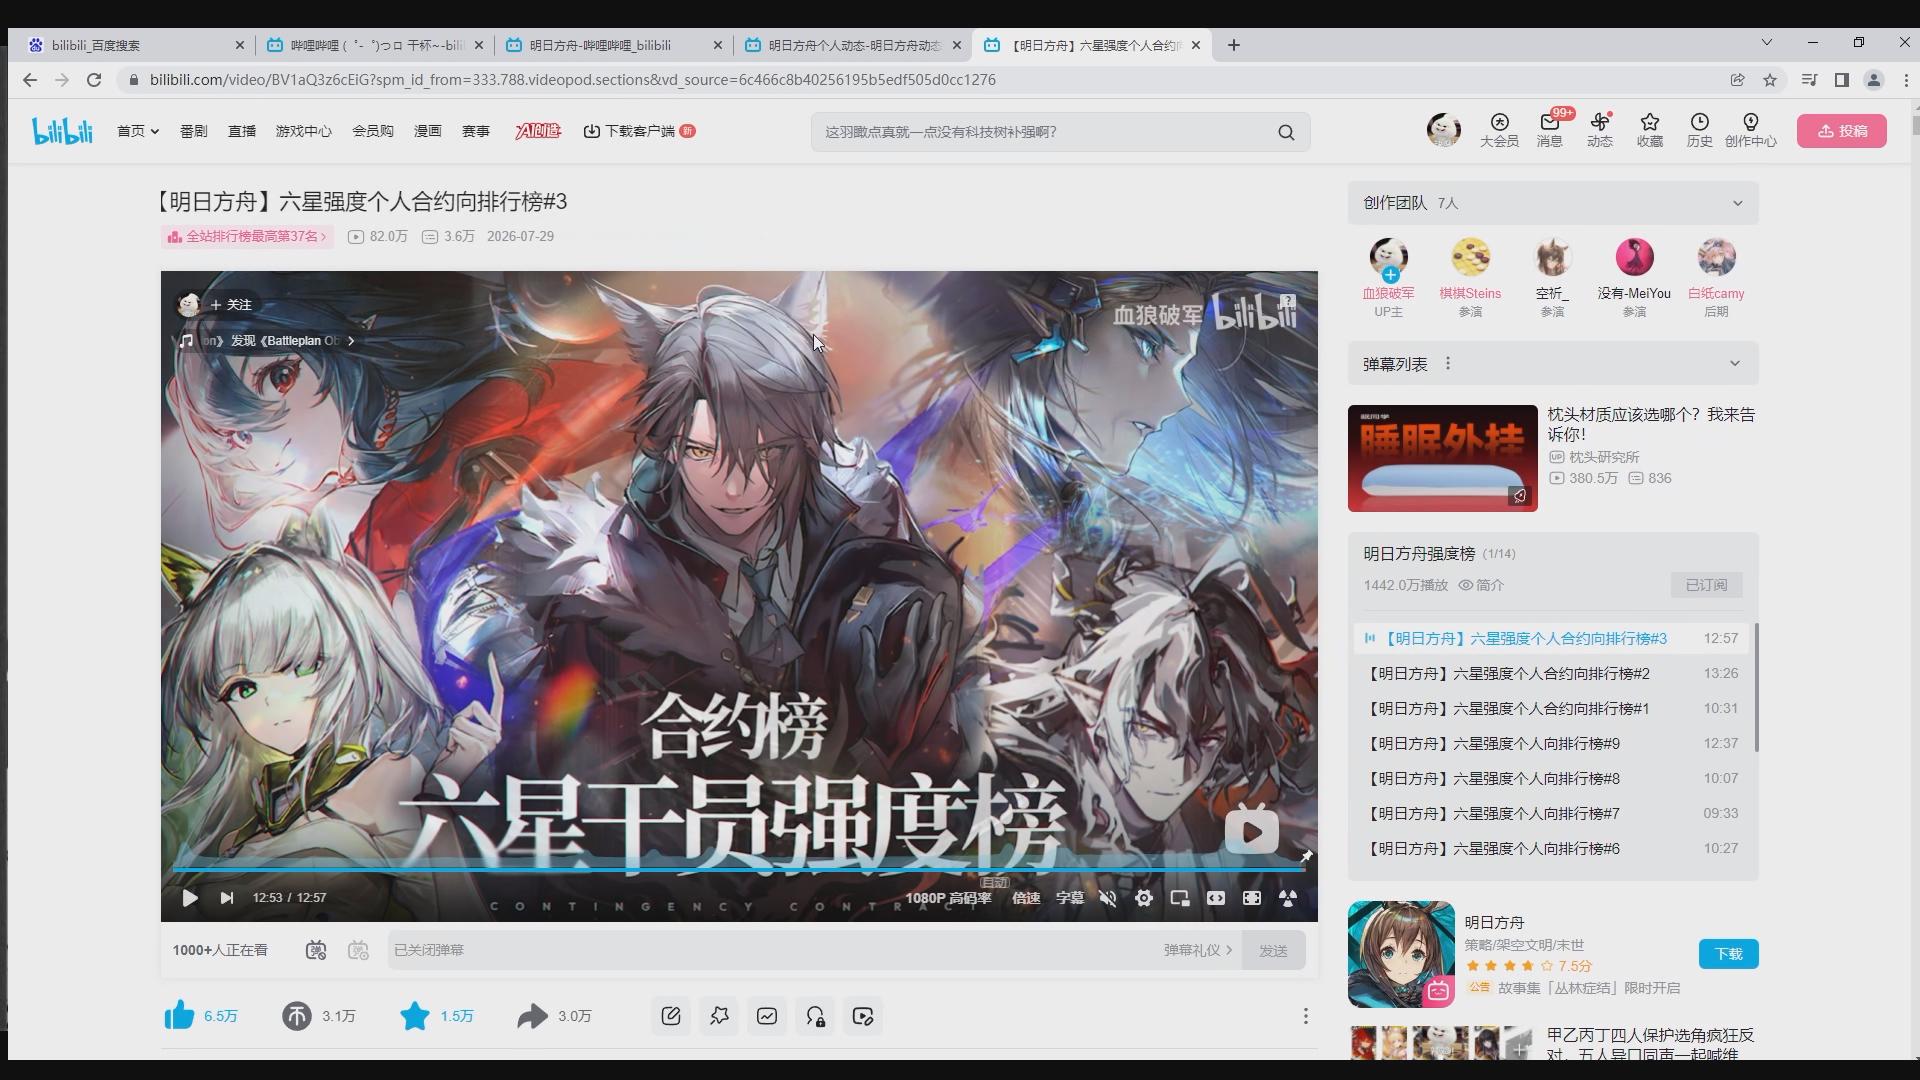Viewport: 1920px width, 1080px height.
Task: Click the 发送 send button
Action: tap(1273, 950)
